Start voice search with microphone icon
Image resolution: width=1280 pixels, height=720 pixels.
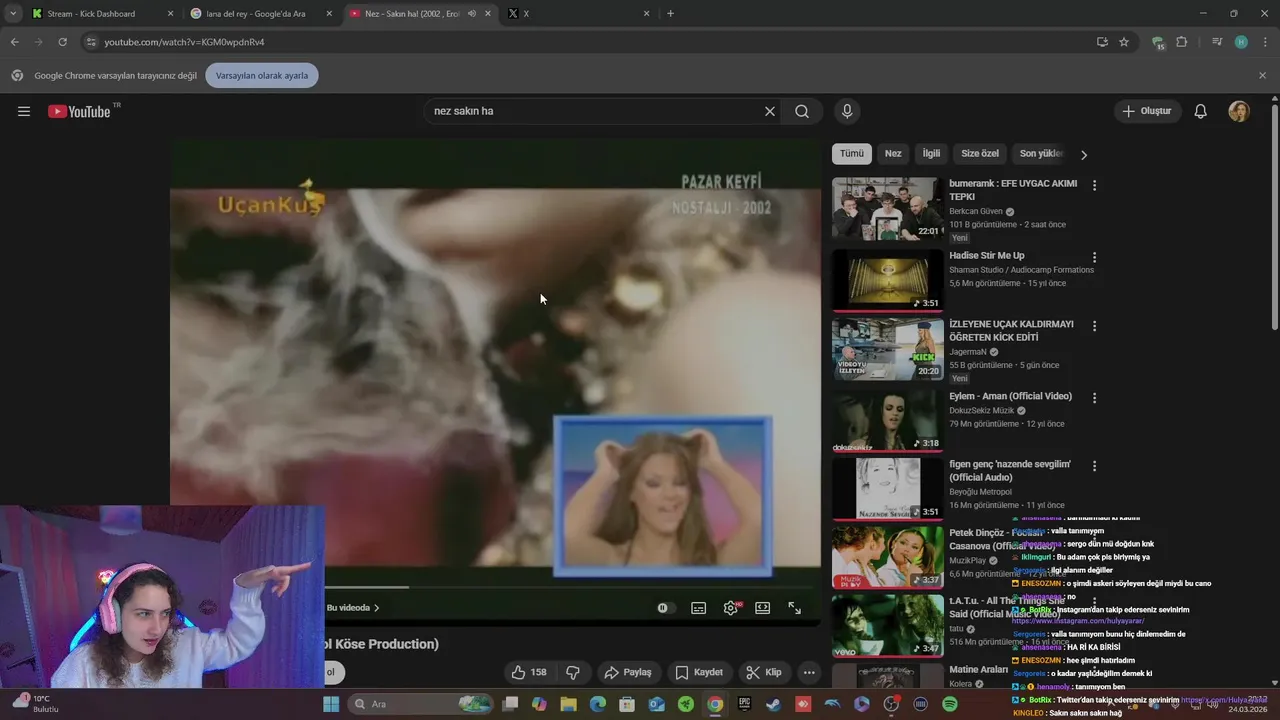[x=847, y=111]
